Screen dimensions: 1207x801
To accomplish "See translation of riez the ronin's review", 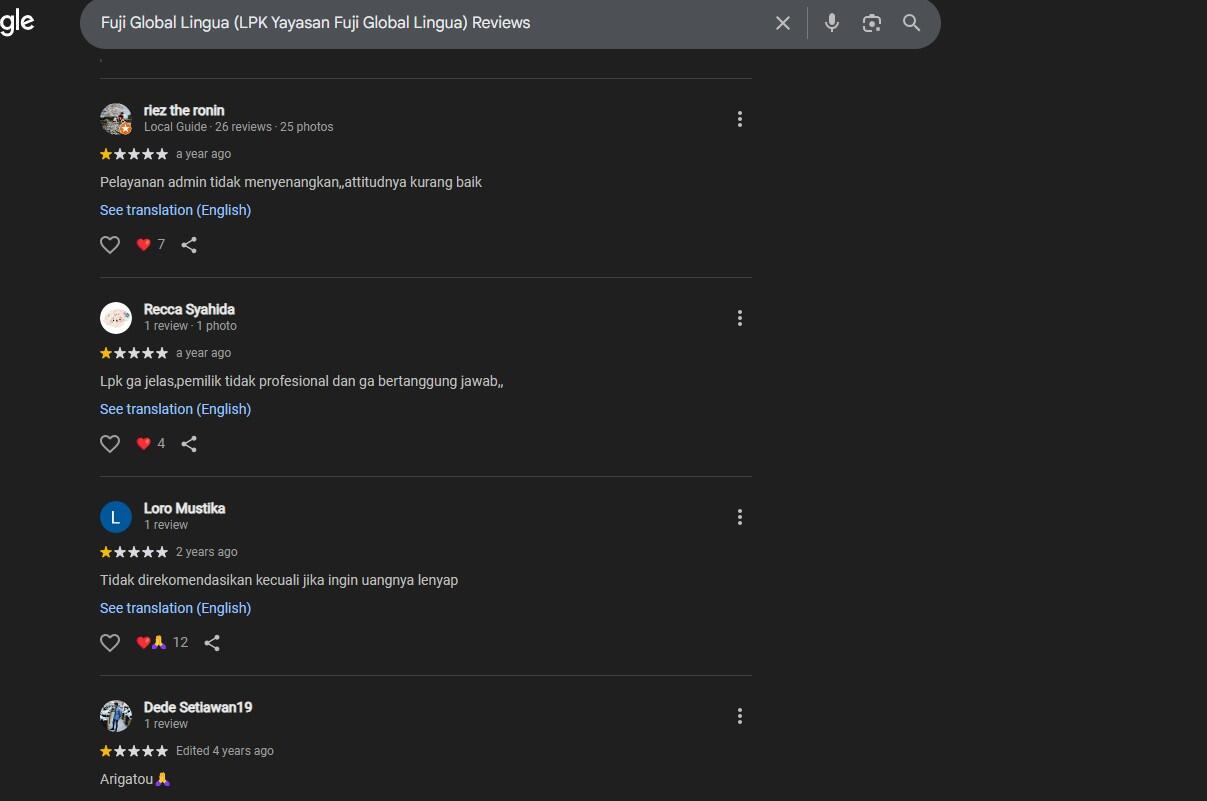I will tap(175, 210).
